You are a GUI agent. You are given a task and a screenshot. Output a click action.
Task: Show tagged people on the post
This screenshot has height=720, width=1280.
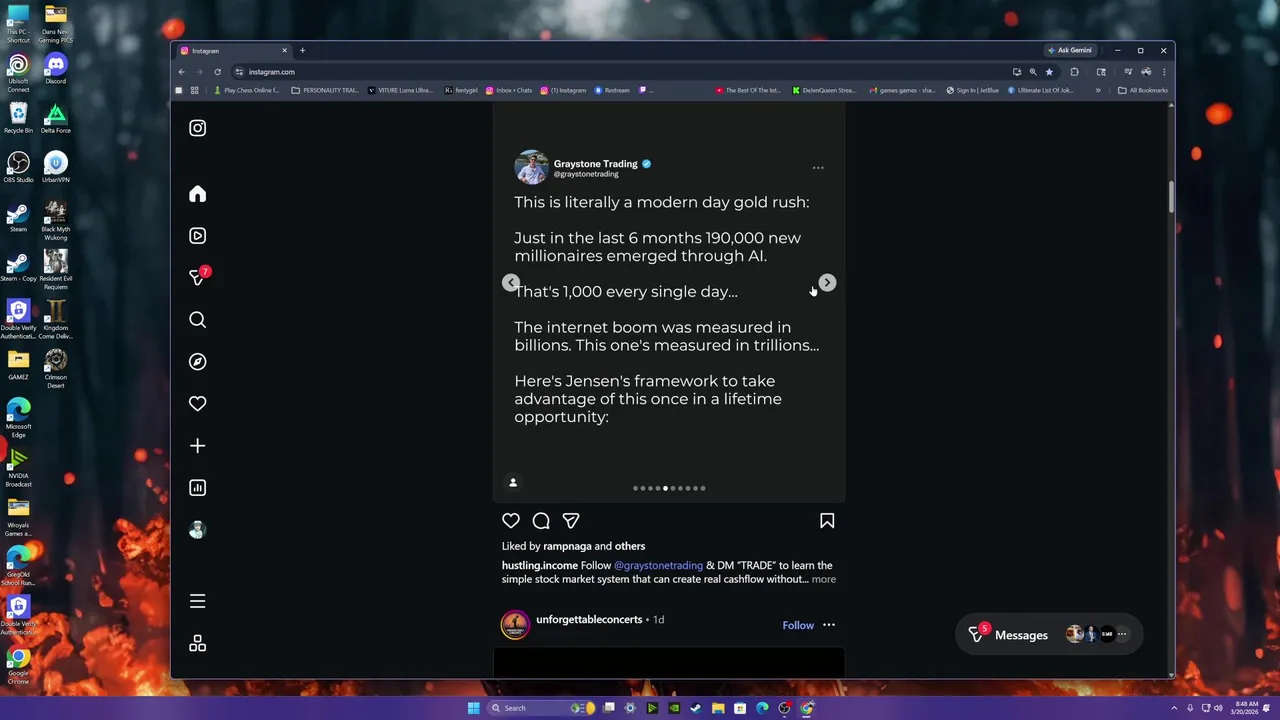tap(513, 483)
